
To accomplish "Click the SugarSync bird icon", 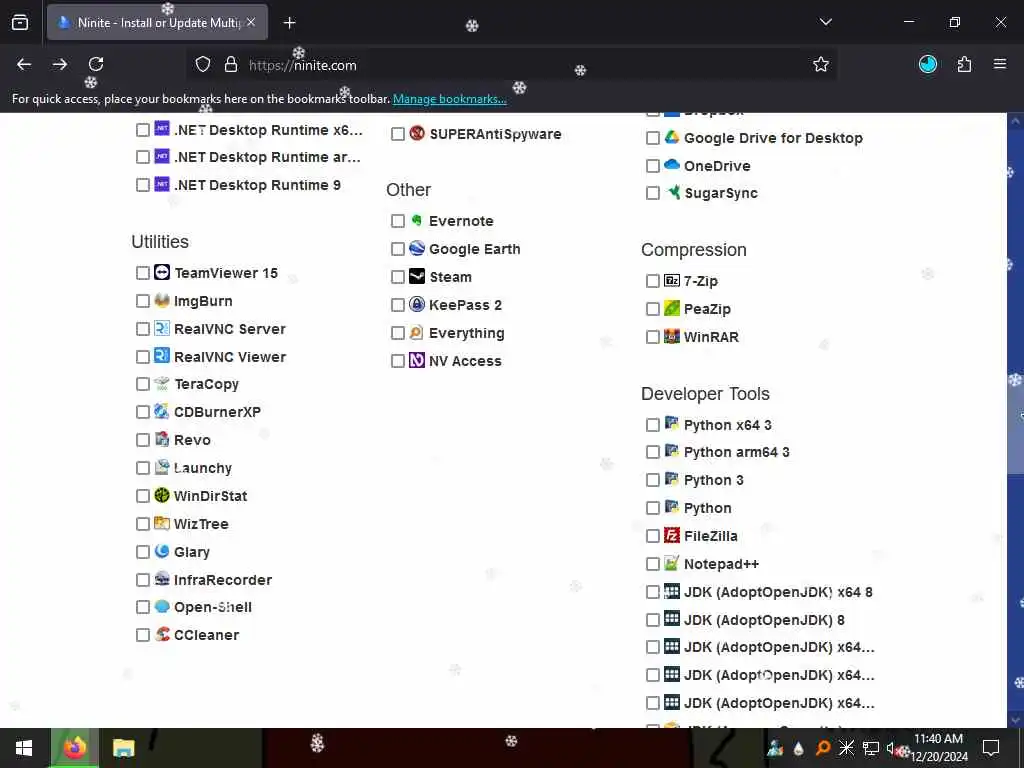I will point(672,193).
